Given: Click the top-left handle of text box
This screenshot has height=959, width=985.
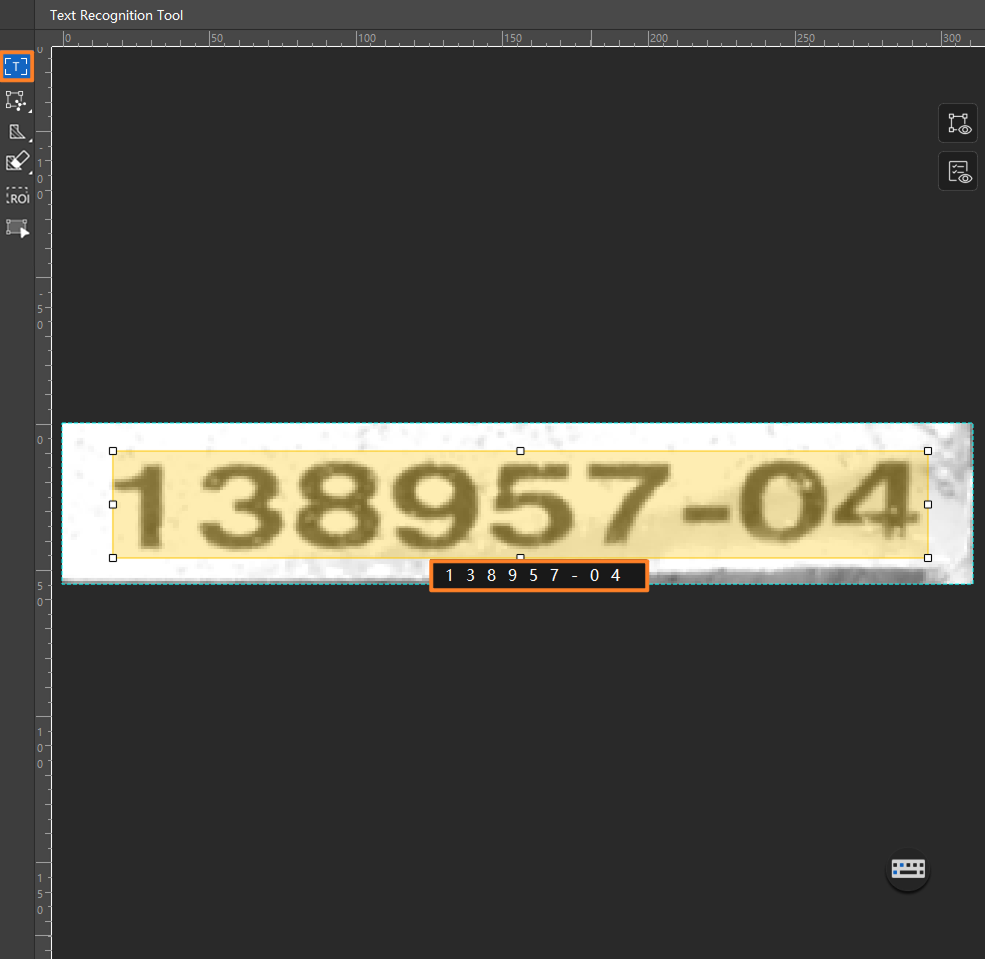Looking at the screenshot, I should pos(113,451).
